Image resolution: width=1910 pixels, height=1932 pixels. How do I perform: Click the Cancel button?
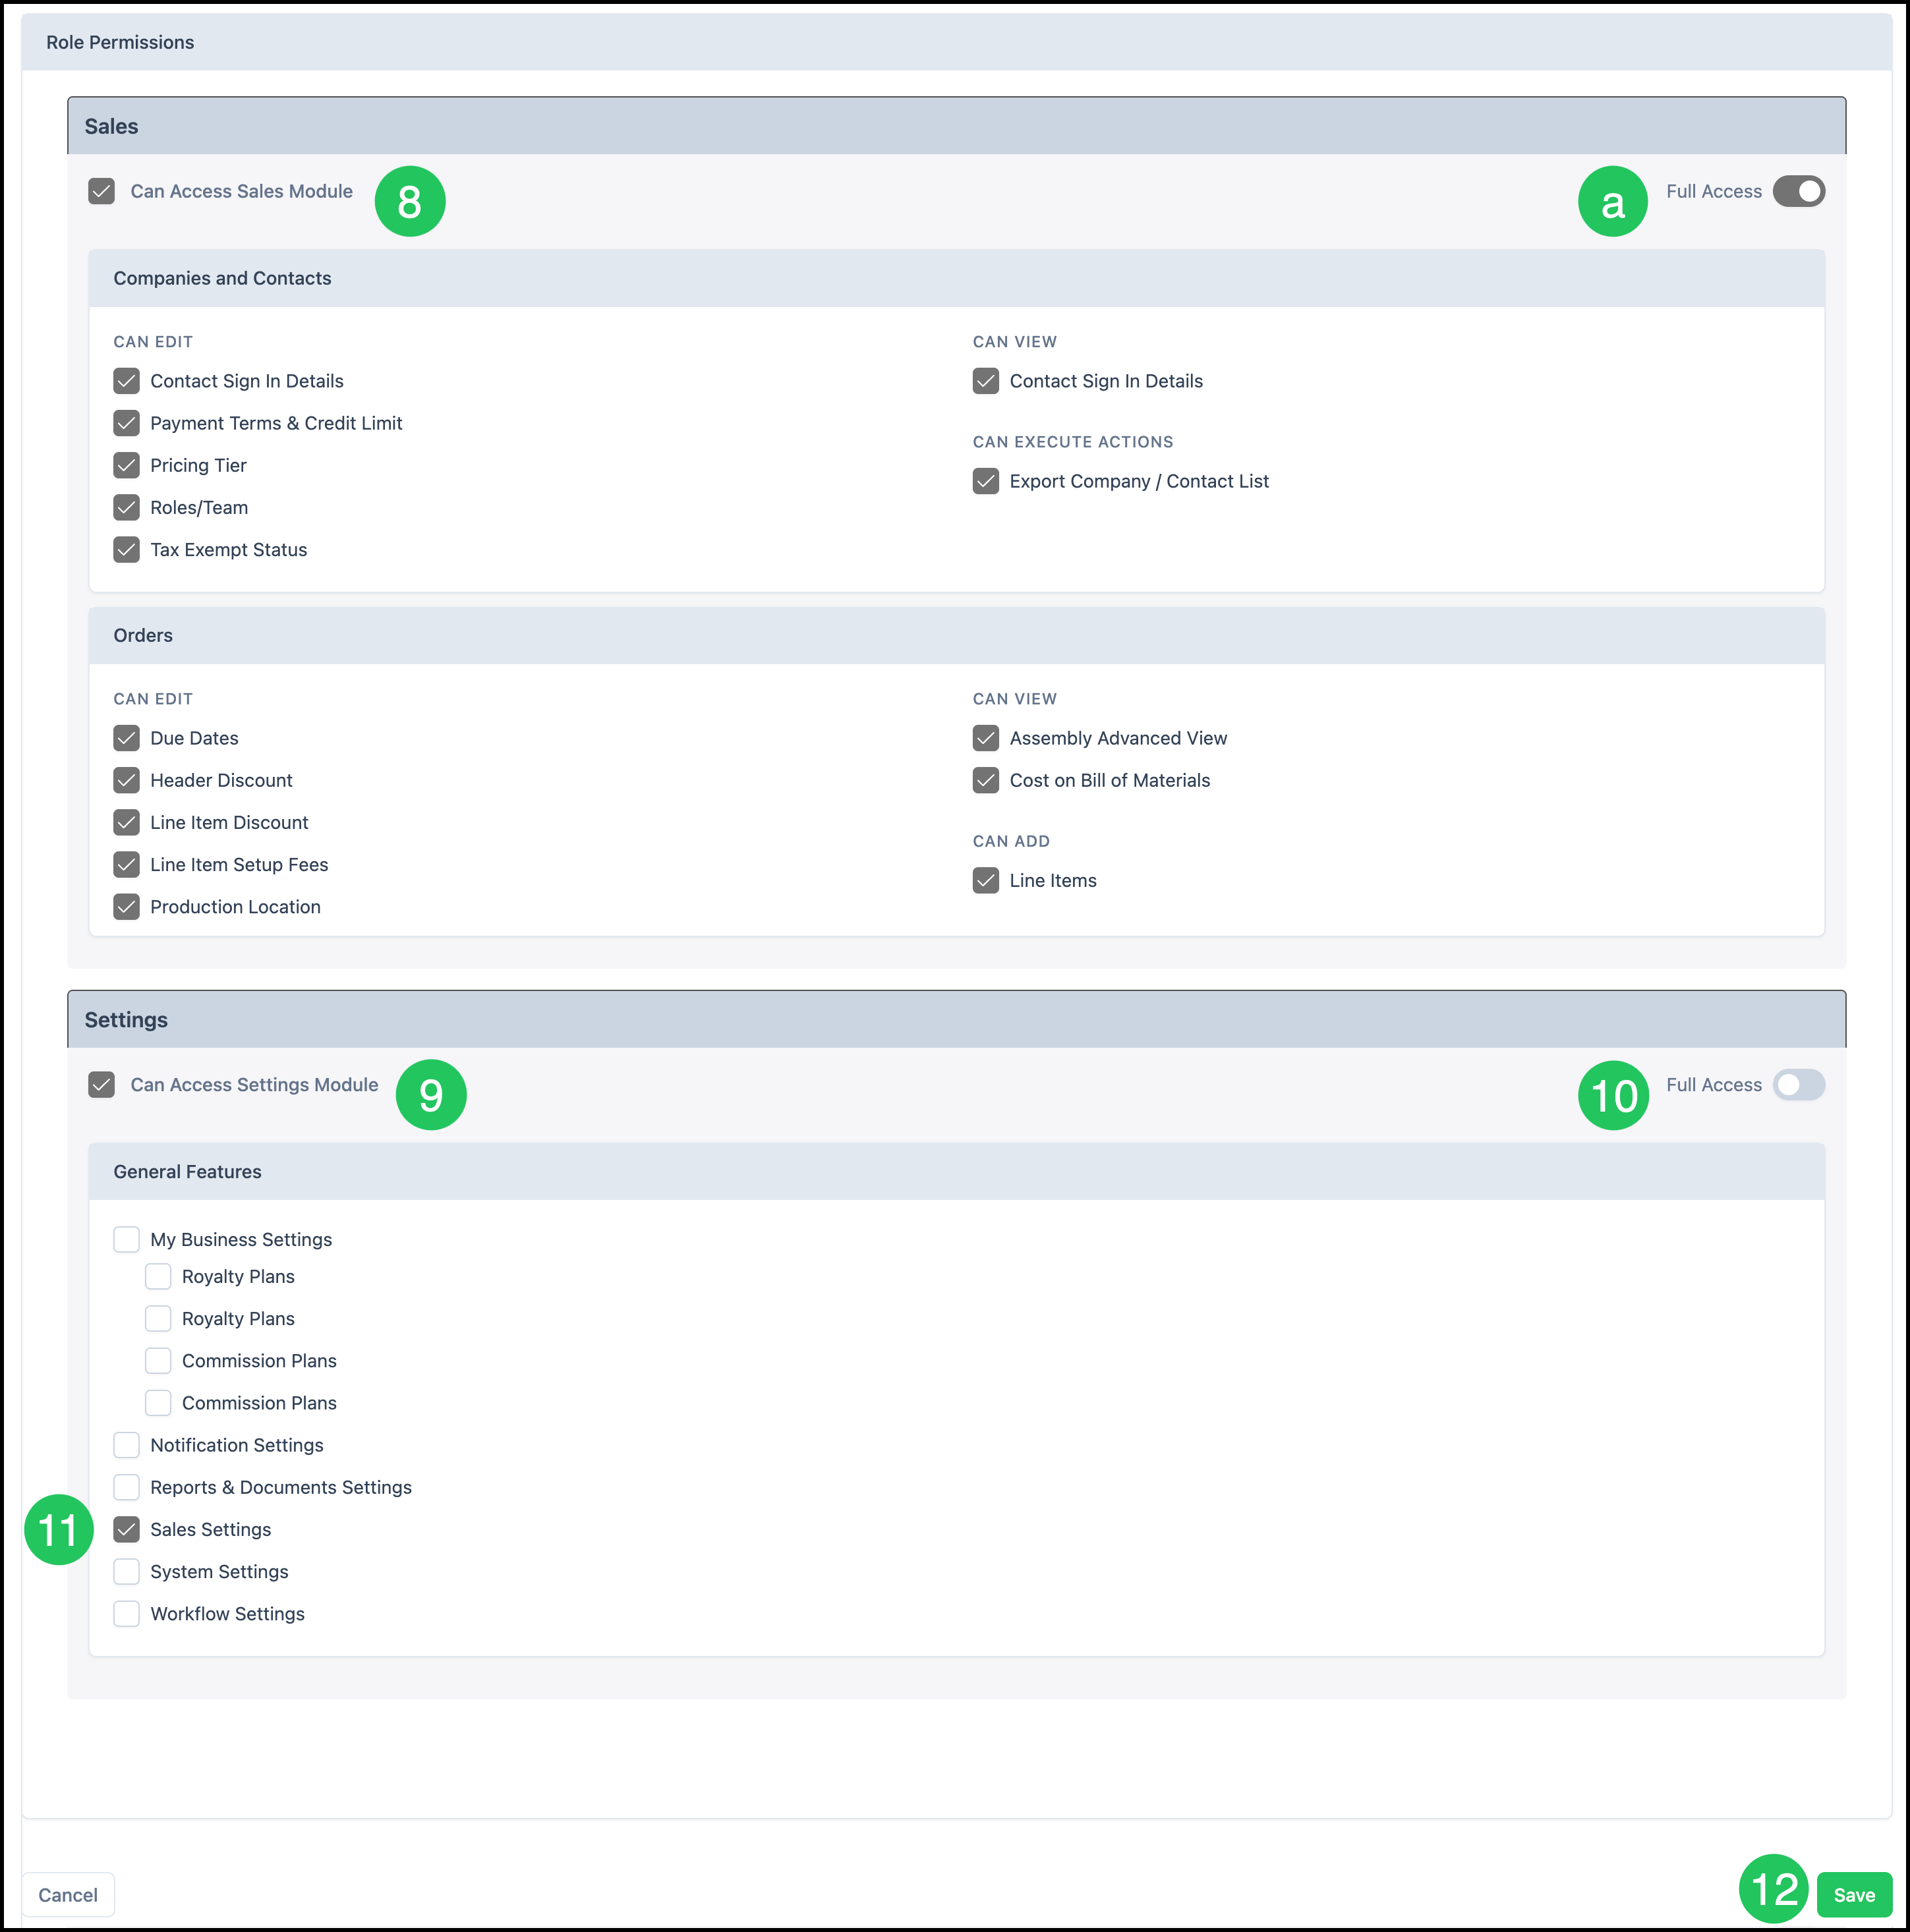click(68, 1895)
